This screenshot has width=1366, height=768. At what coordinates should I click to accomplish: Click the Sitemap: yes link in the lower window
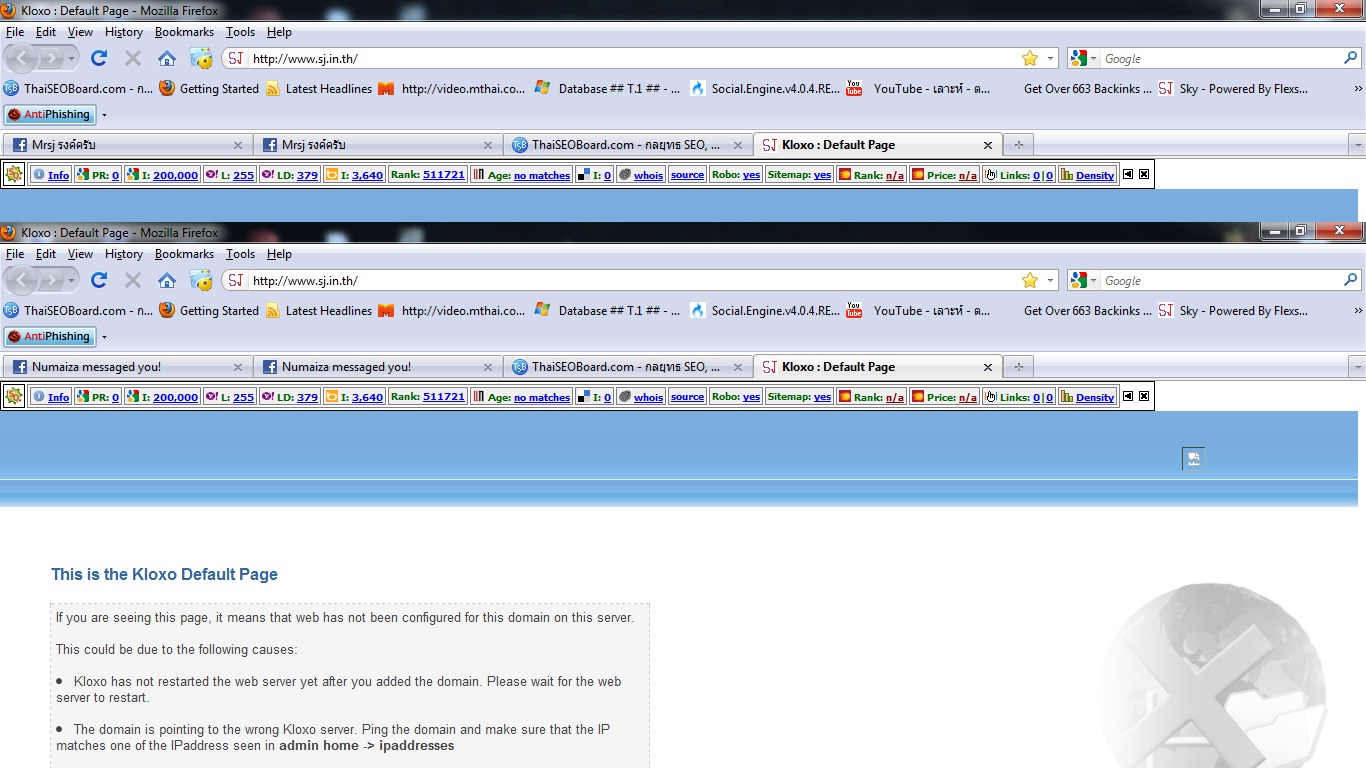point(799,397)
